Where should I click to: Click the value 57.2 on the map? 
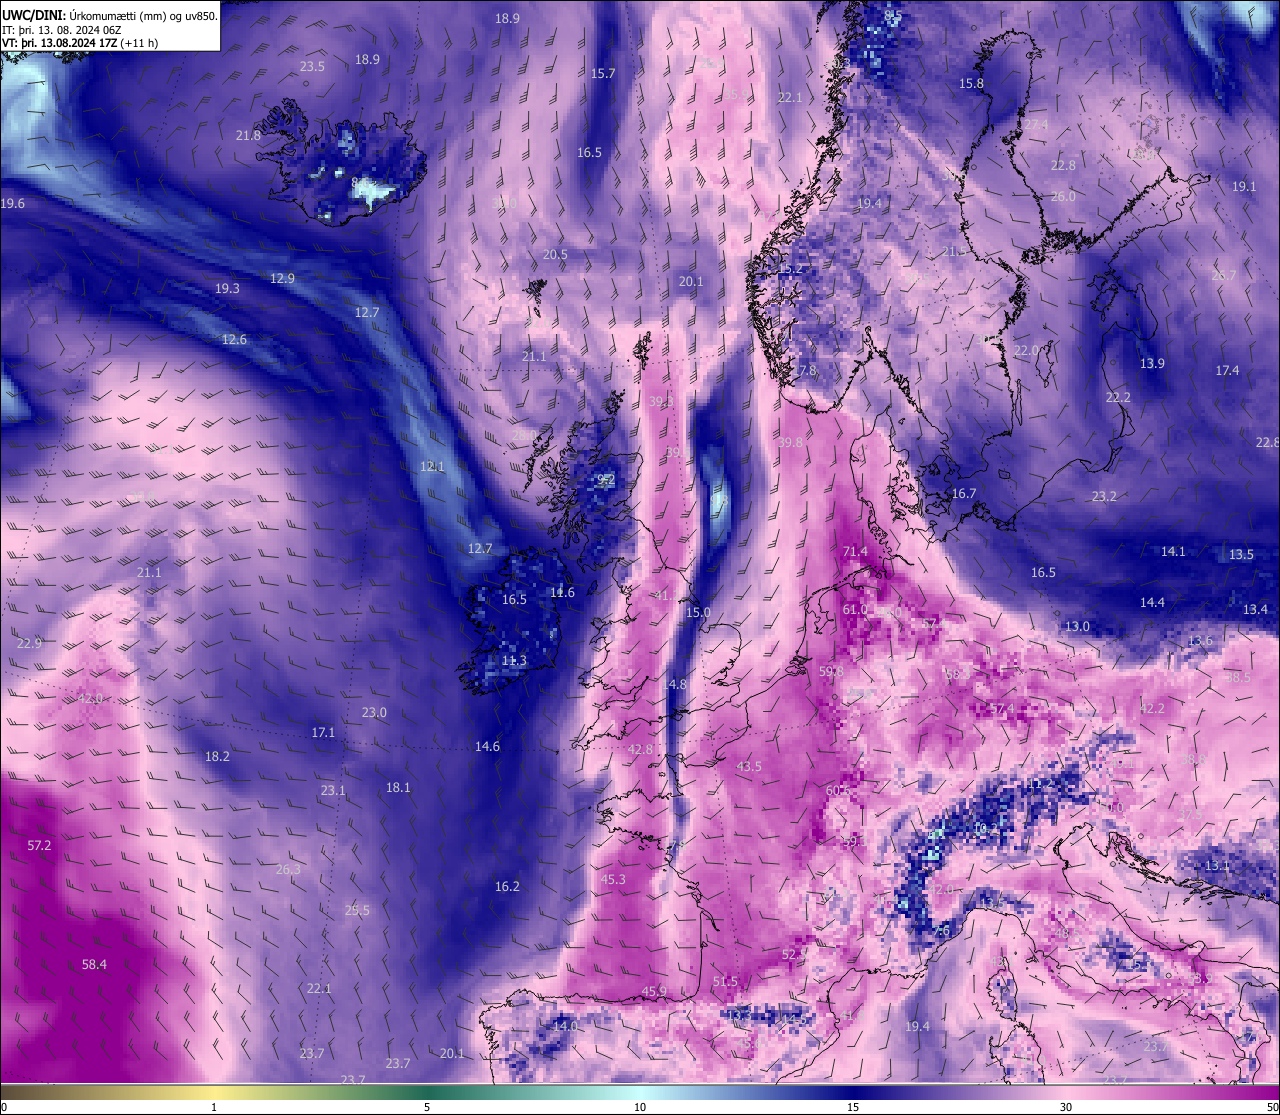point(39,845)
